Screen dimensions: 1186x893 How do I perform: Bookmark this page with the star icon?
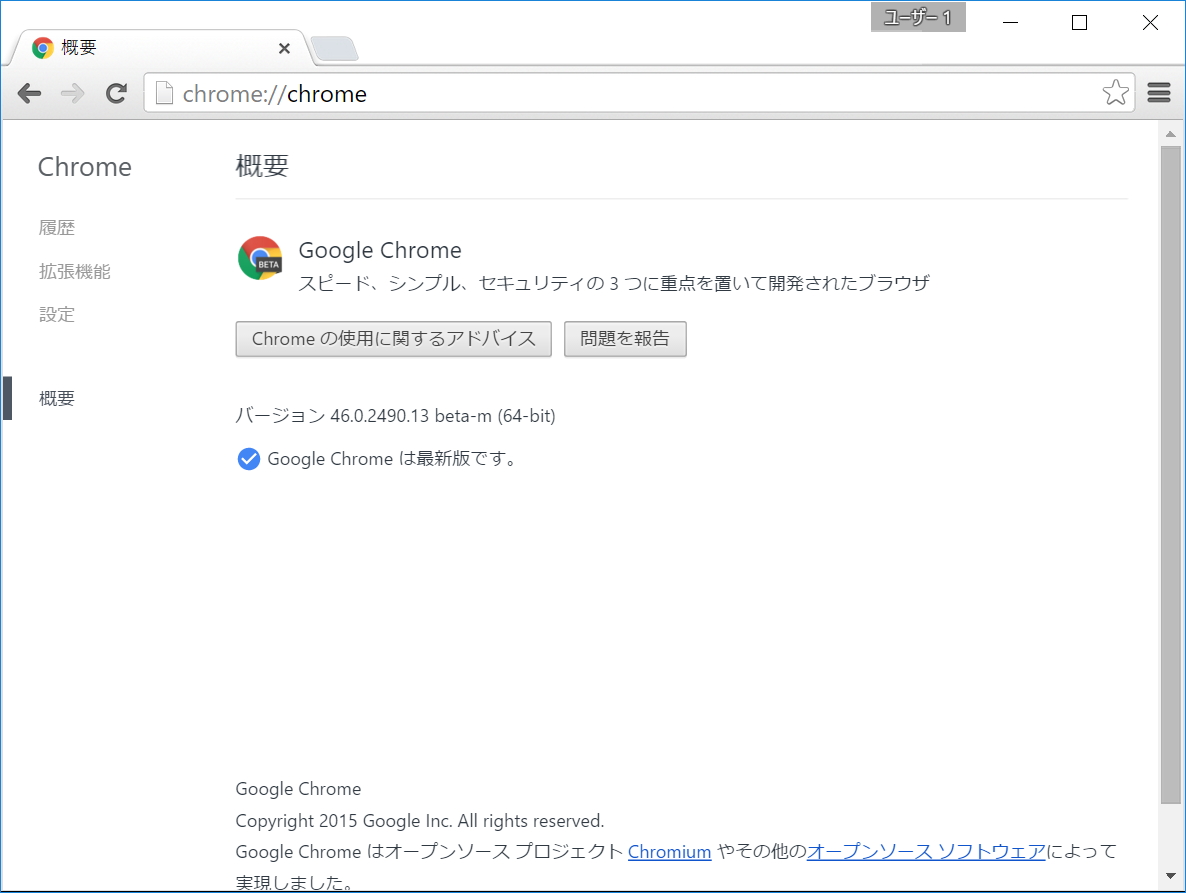1114,92
